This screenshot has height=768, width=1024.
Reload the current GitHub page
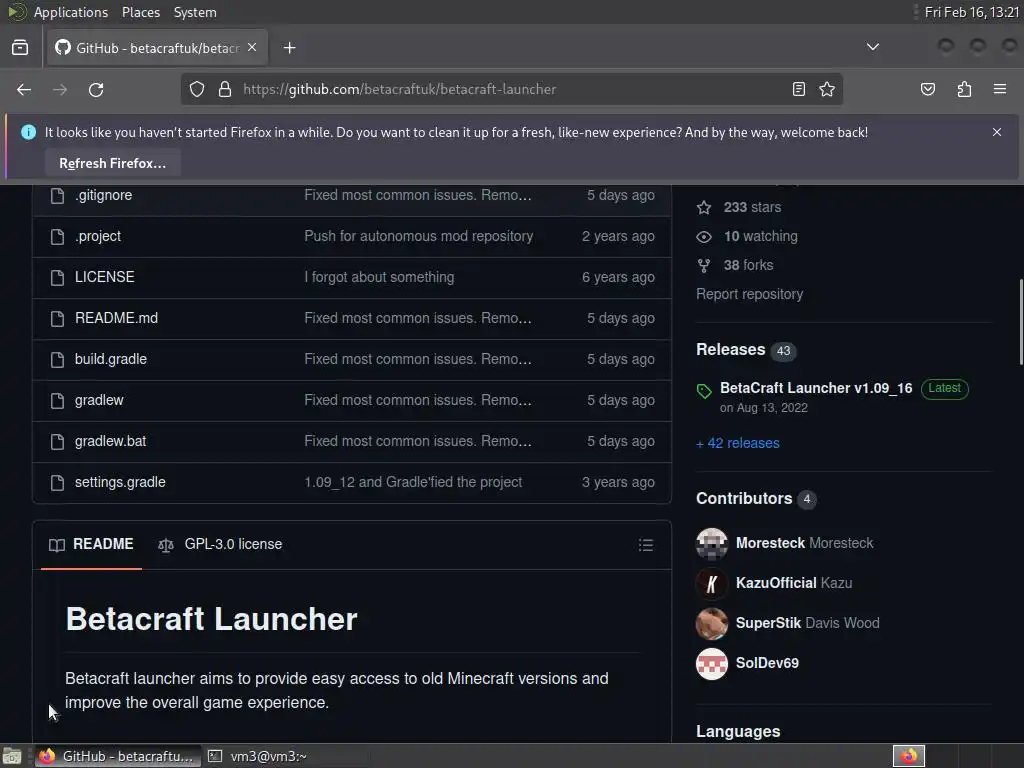pos(96,89)
